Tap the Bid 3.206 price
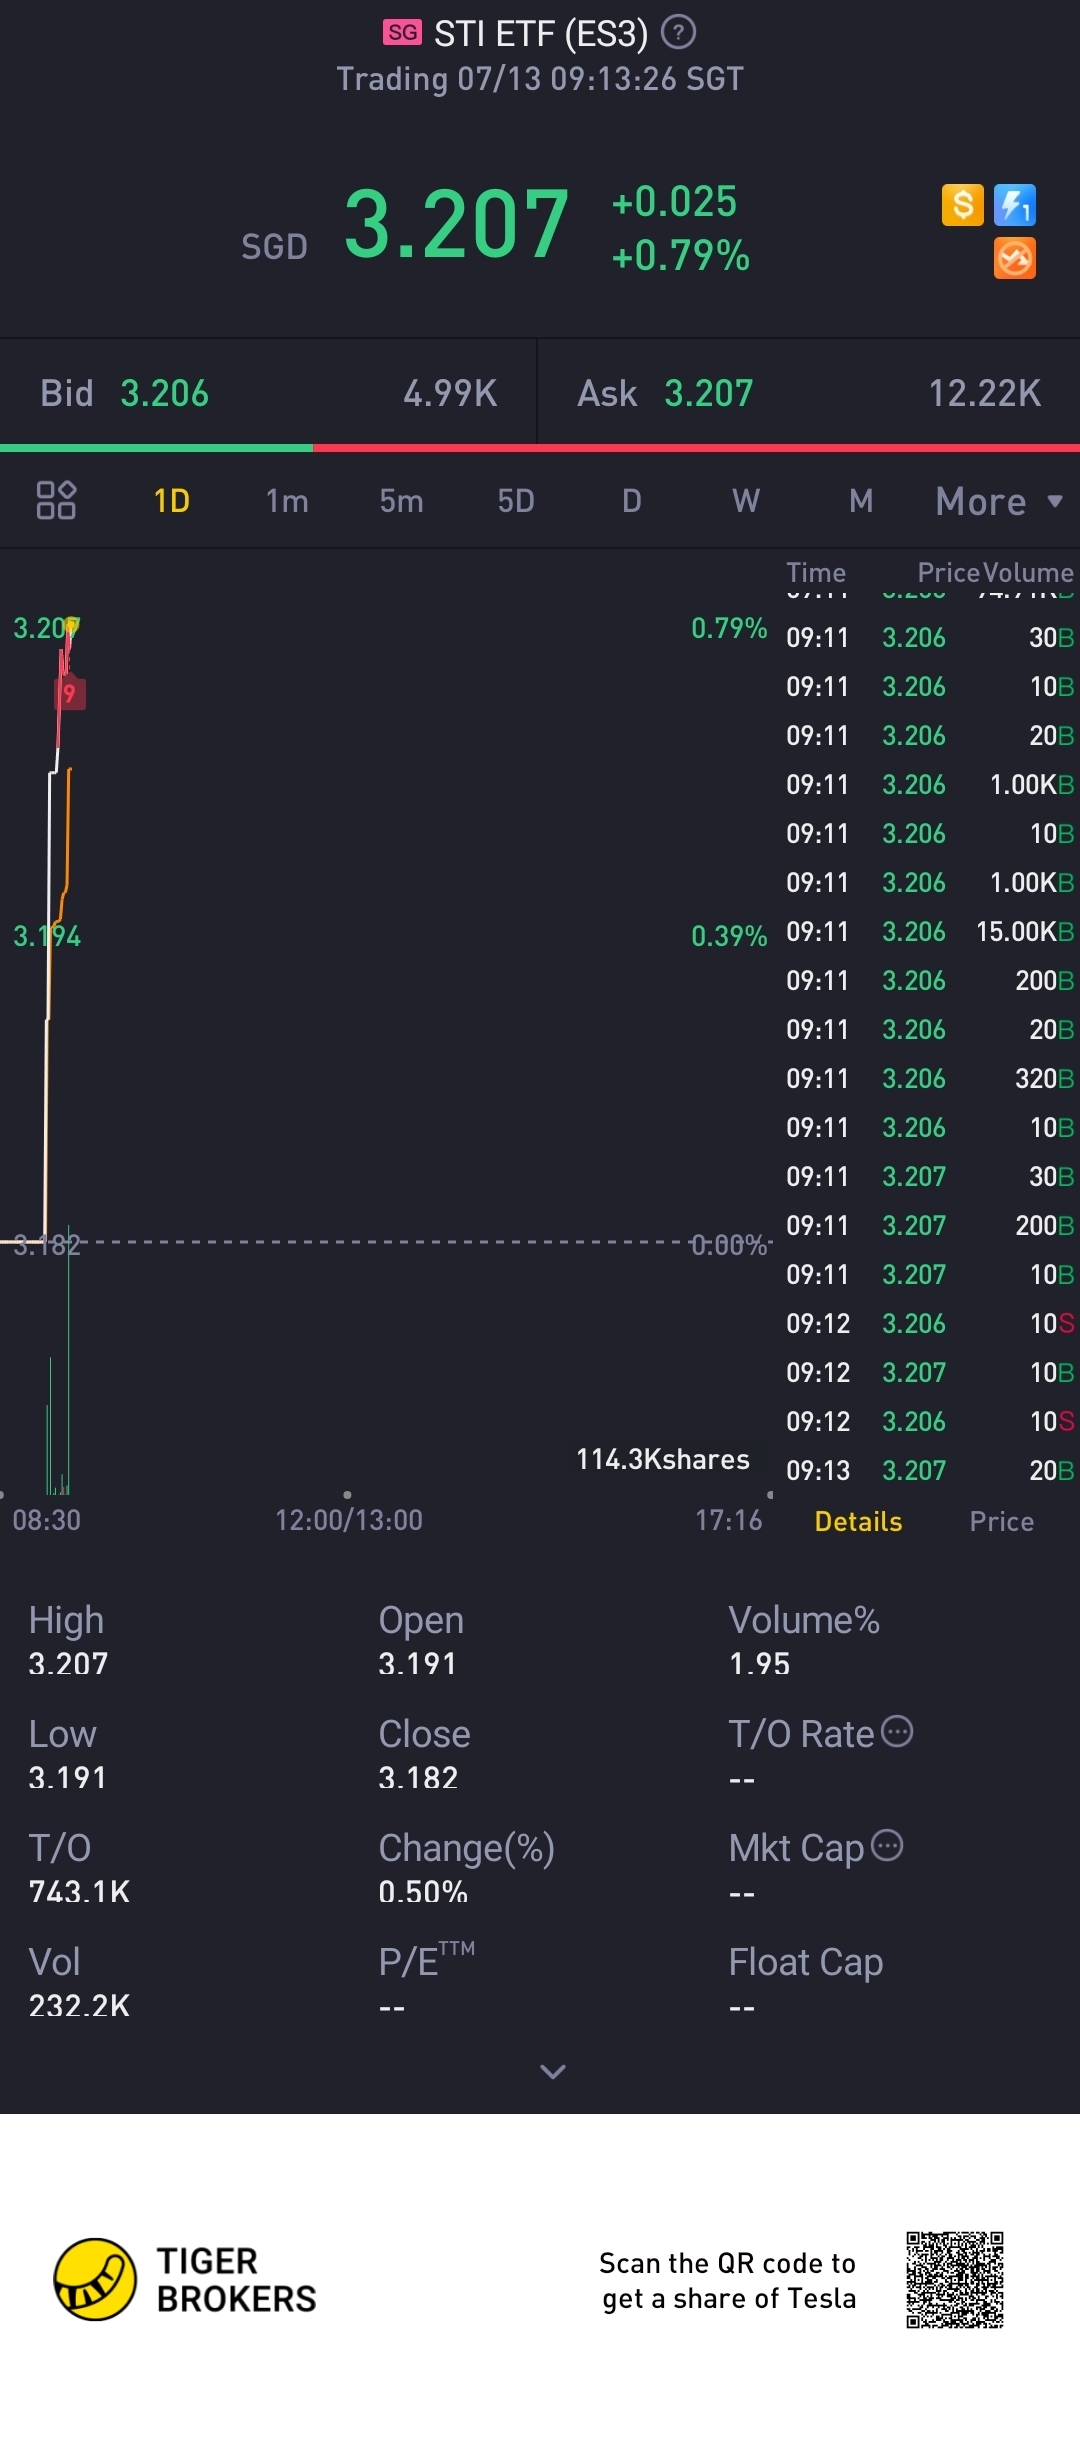This screenshot has width=1080, height=2446. pos(165,394)
